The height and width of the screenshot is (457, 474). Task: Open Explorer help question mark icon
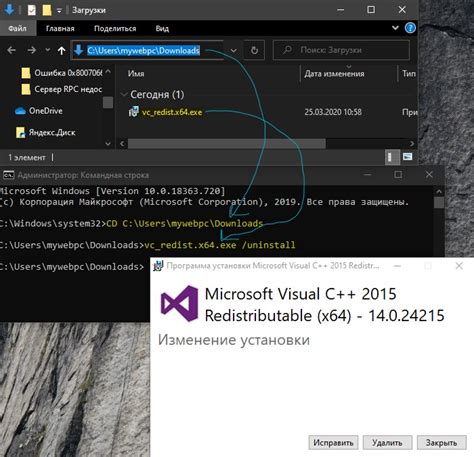pyautogui.click(x=410, y=28)
